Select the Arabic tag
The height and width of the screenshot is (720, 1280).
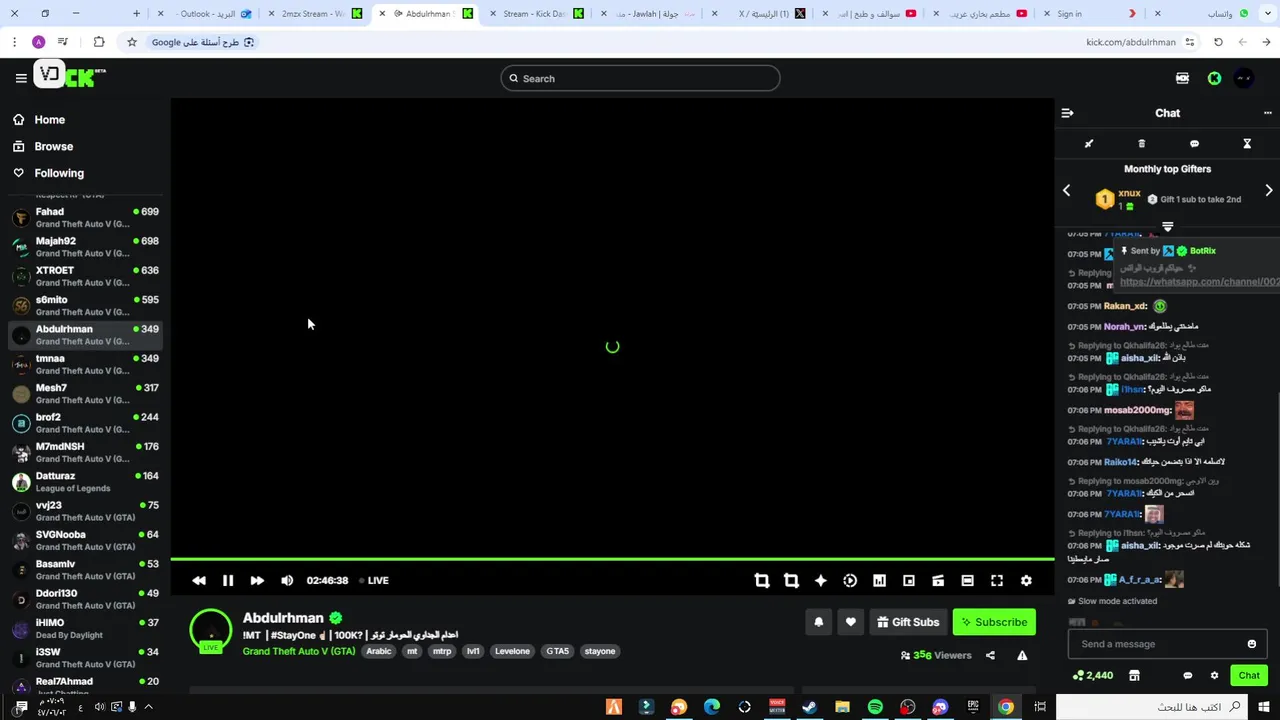379,651
